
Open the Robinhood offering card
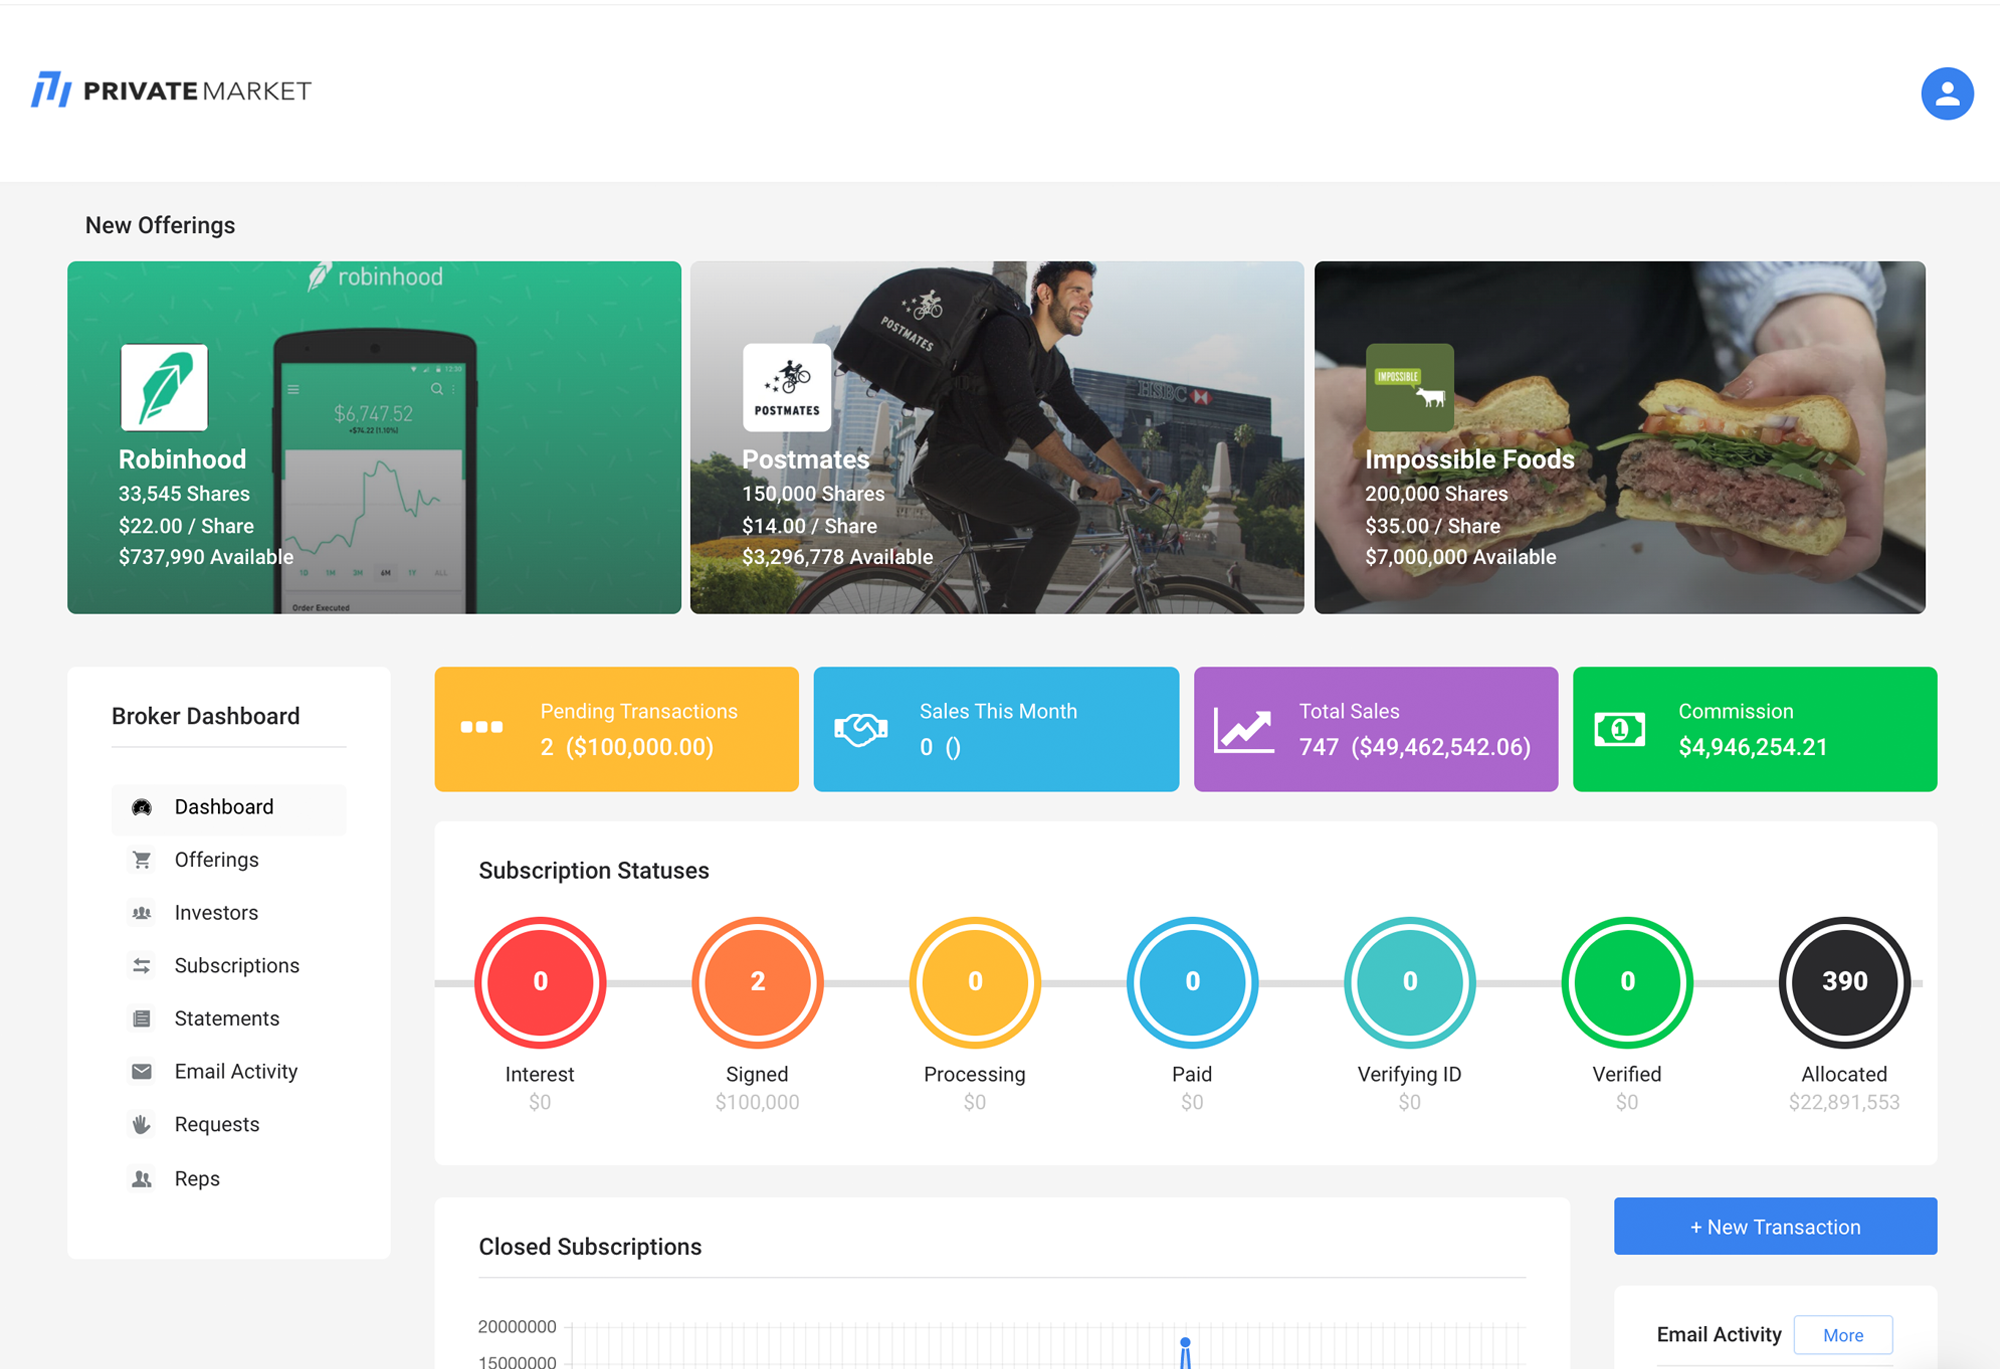click(x=374, y=437)
